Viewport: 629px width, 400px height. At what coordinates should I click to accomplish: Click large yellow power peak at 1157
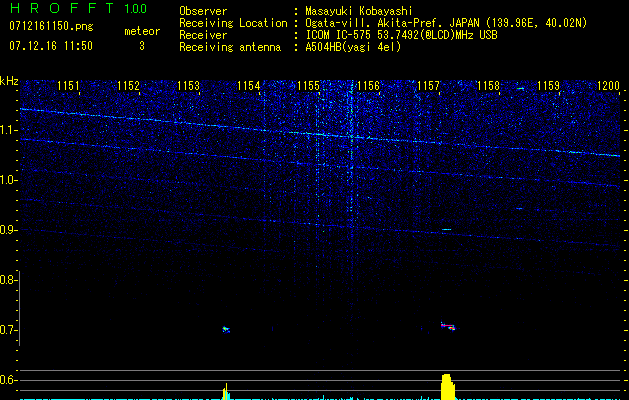[448, 387]
